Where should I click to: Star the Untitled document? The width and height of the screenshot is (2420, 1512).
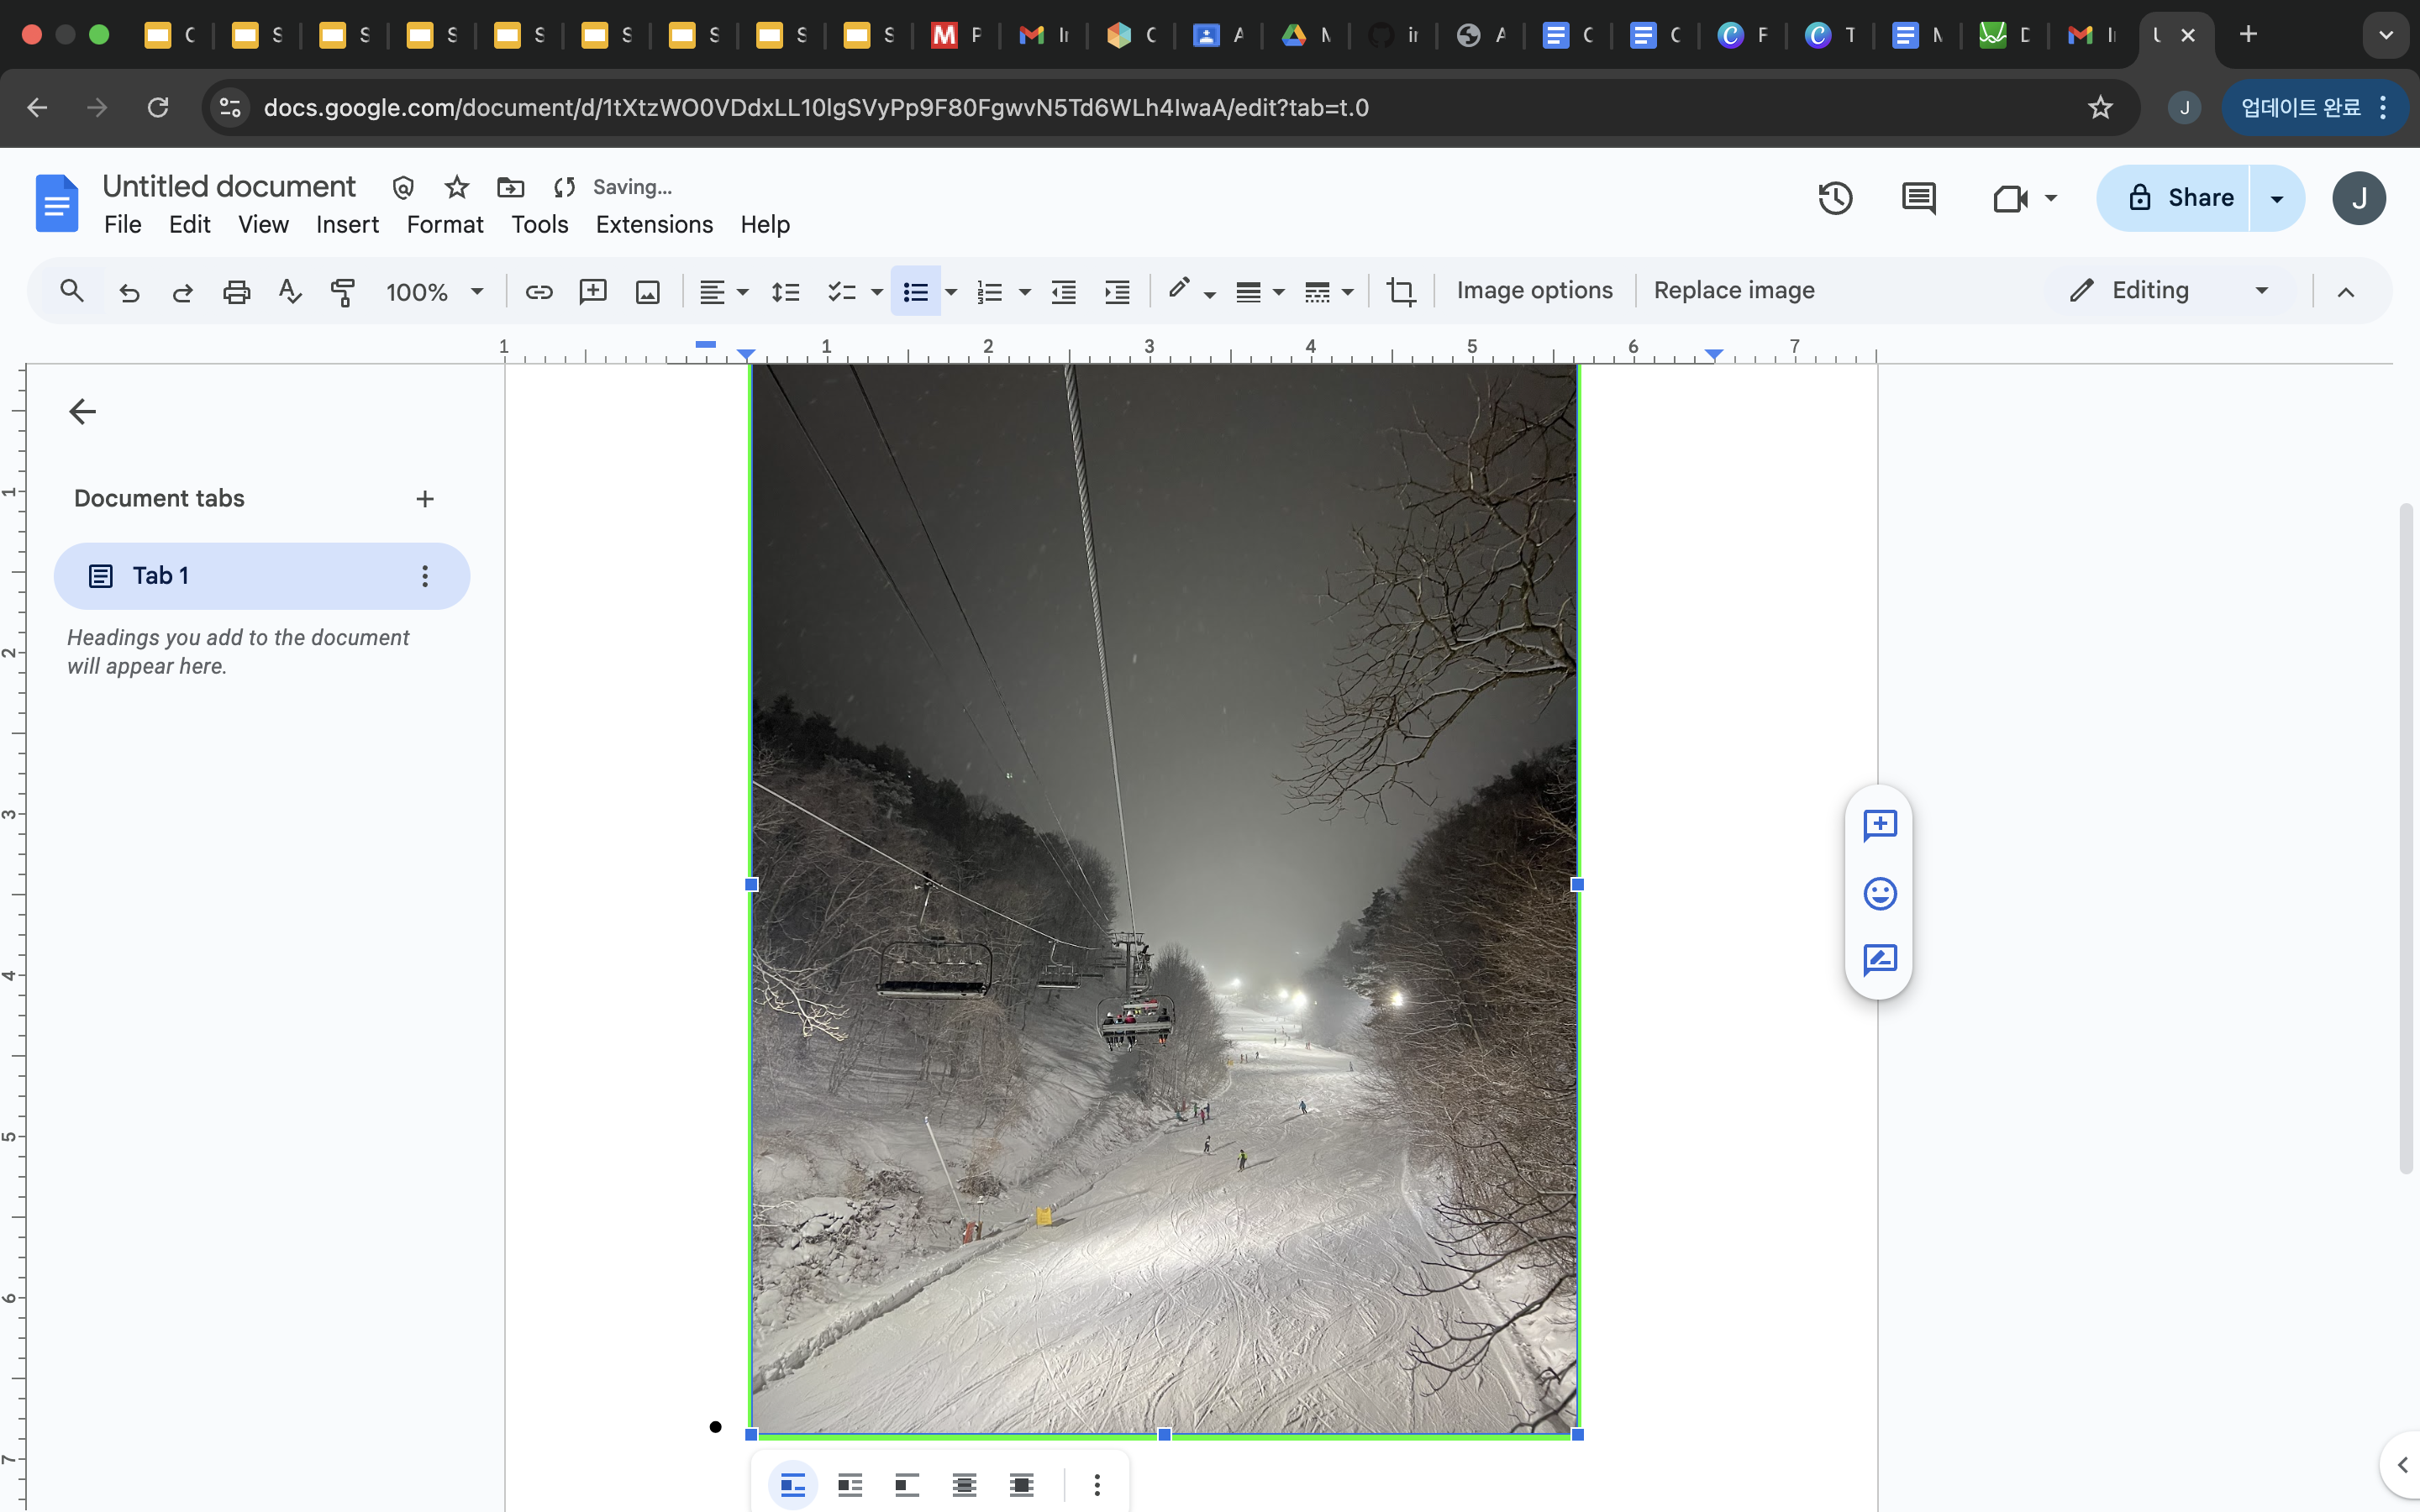tap(457, 187)
